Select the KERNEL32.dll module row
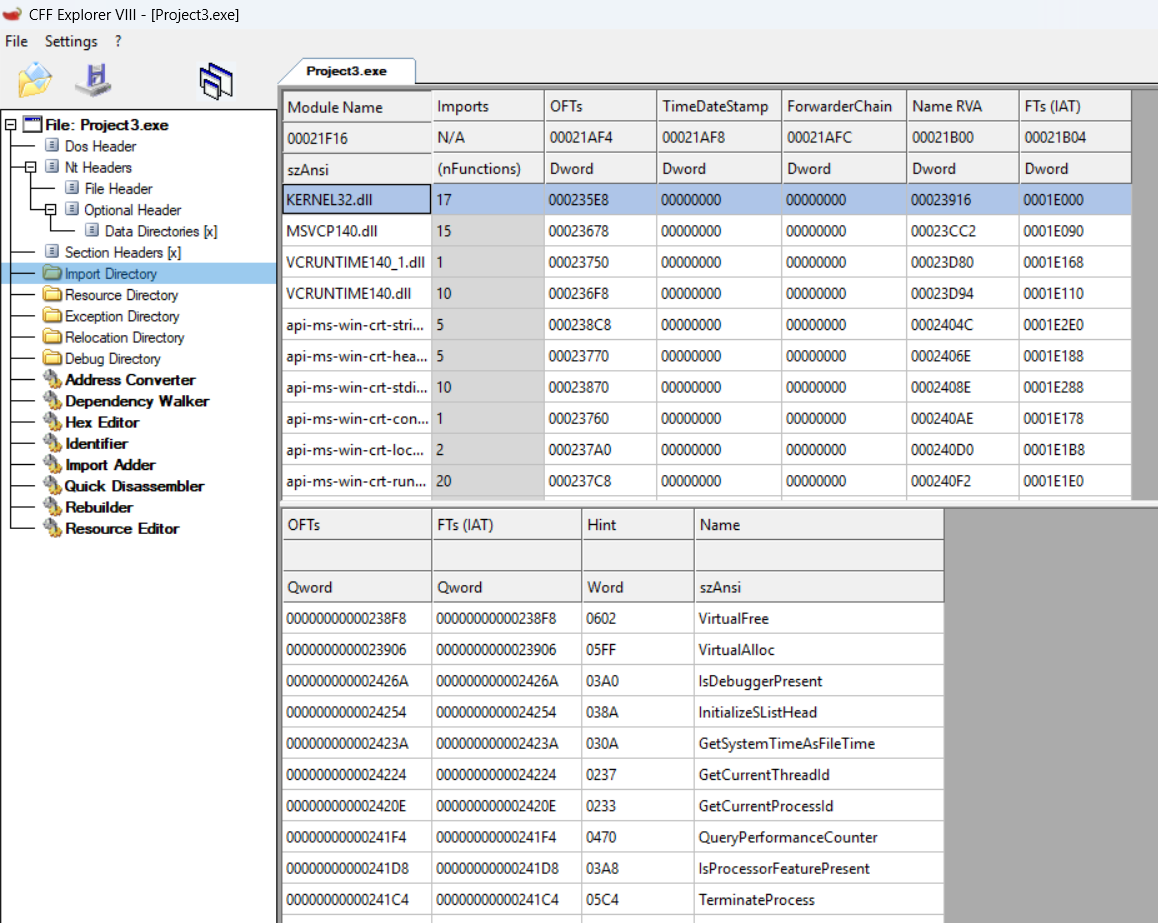 [707, 200]
